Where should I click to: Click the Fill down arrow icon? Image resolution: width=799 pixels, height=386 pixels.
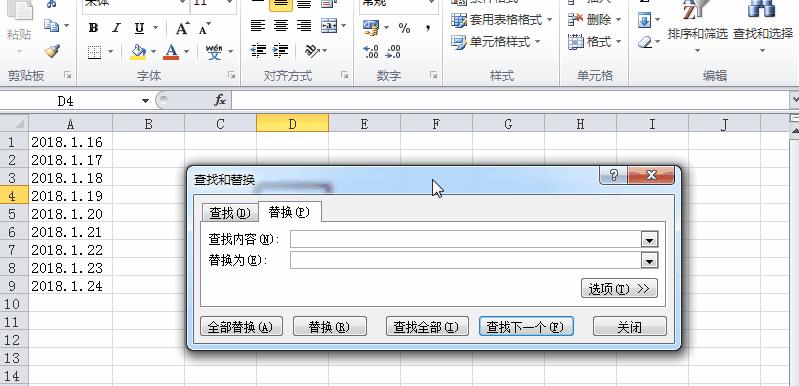pyautogui.click(x=645, y=20)
